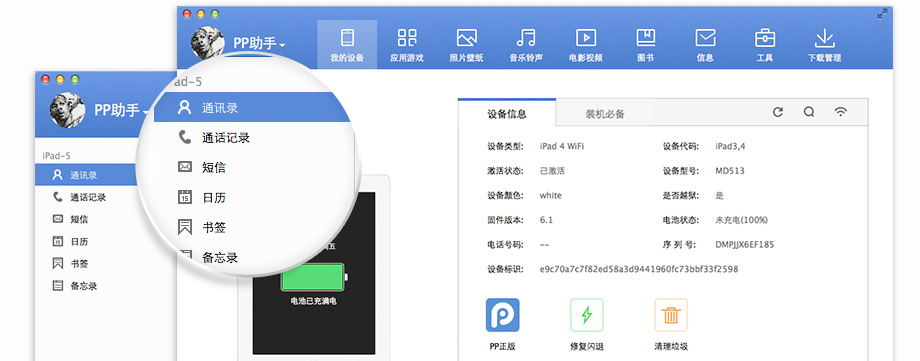This screenshot has height=361, width=920.
Task: Open 照片壁纸 in the toolbar
Action: coord(466,45)
